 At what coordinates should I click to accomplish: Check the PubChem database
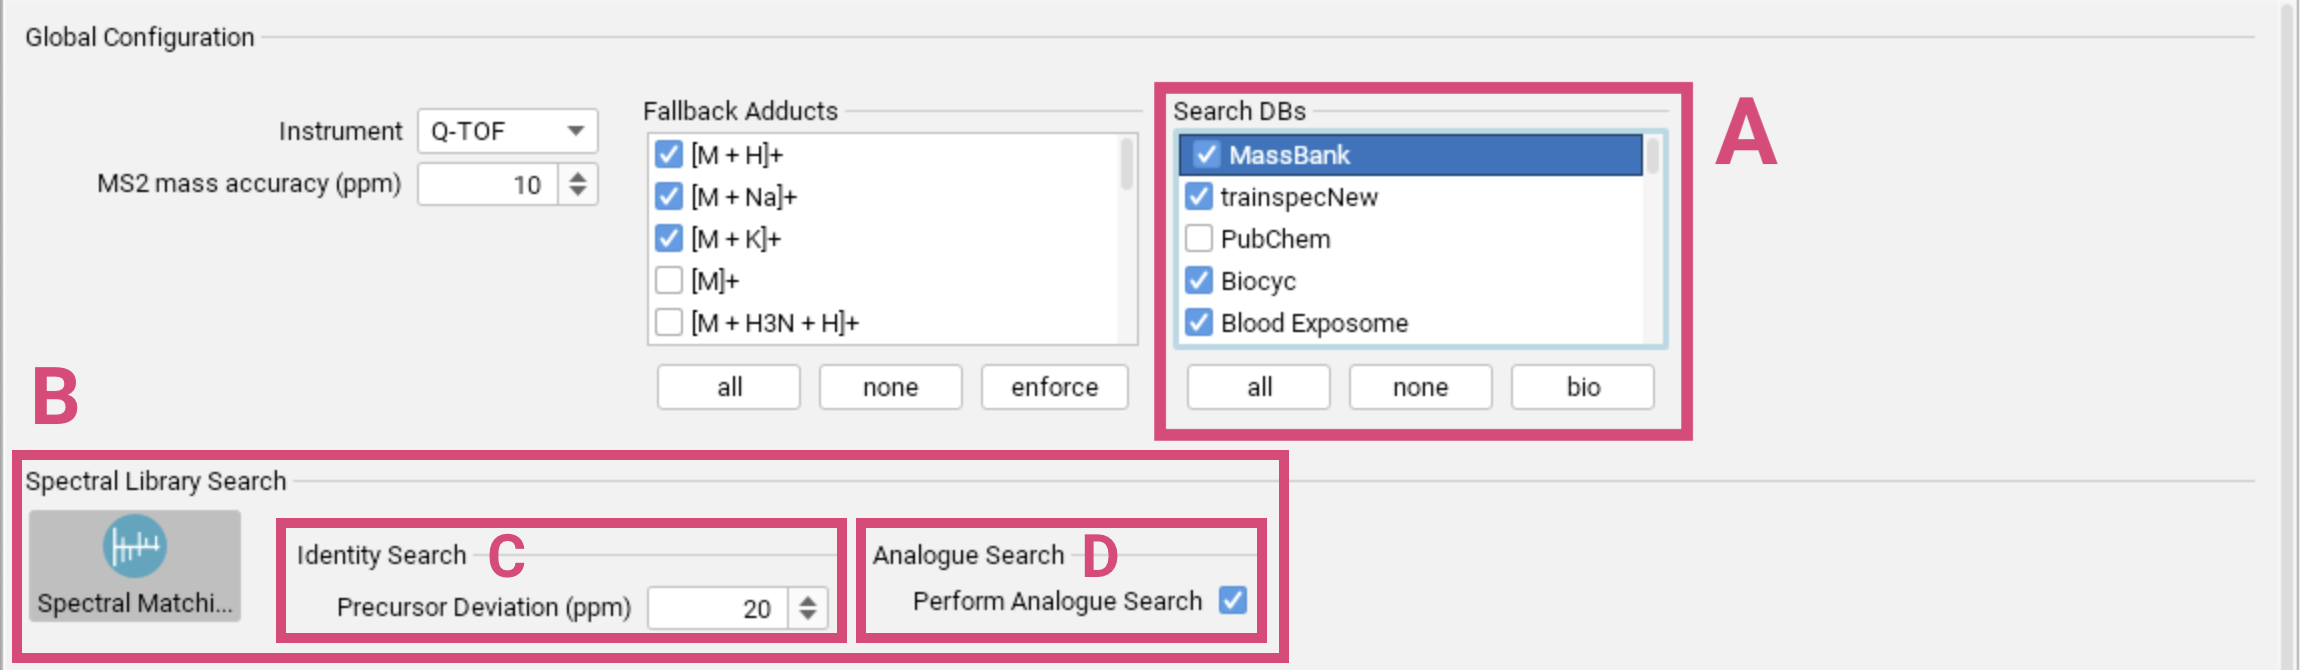pyautogui.click(x=1199, y=239)
